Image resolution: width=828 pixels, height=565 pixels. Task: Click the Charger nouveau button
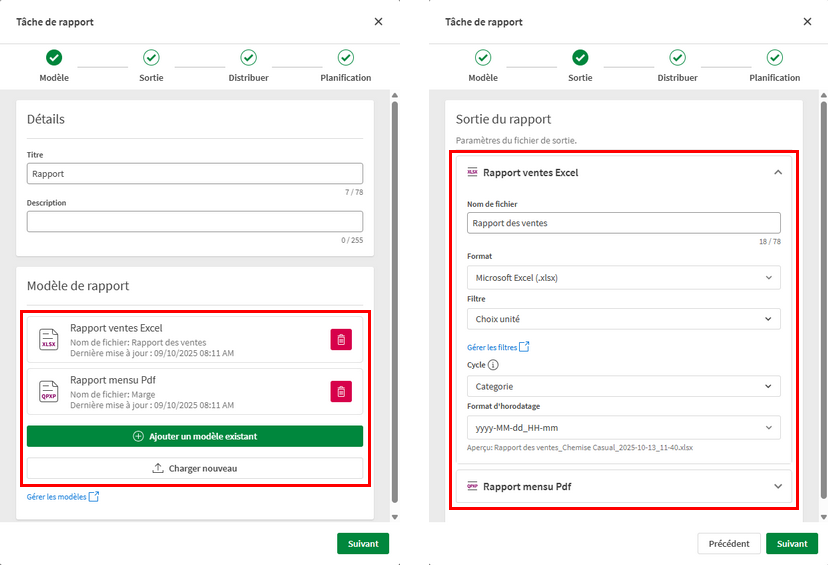tap(195, 468)
